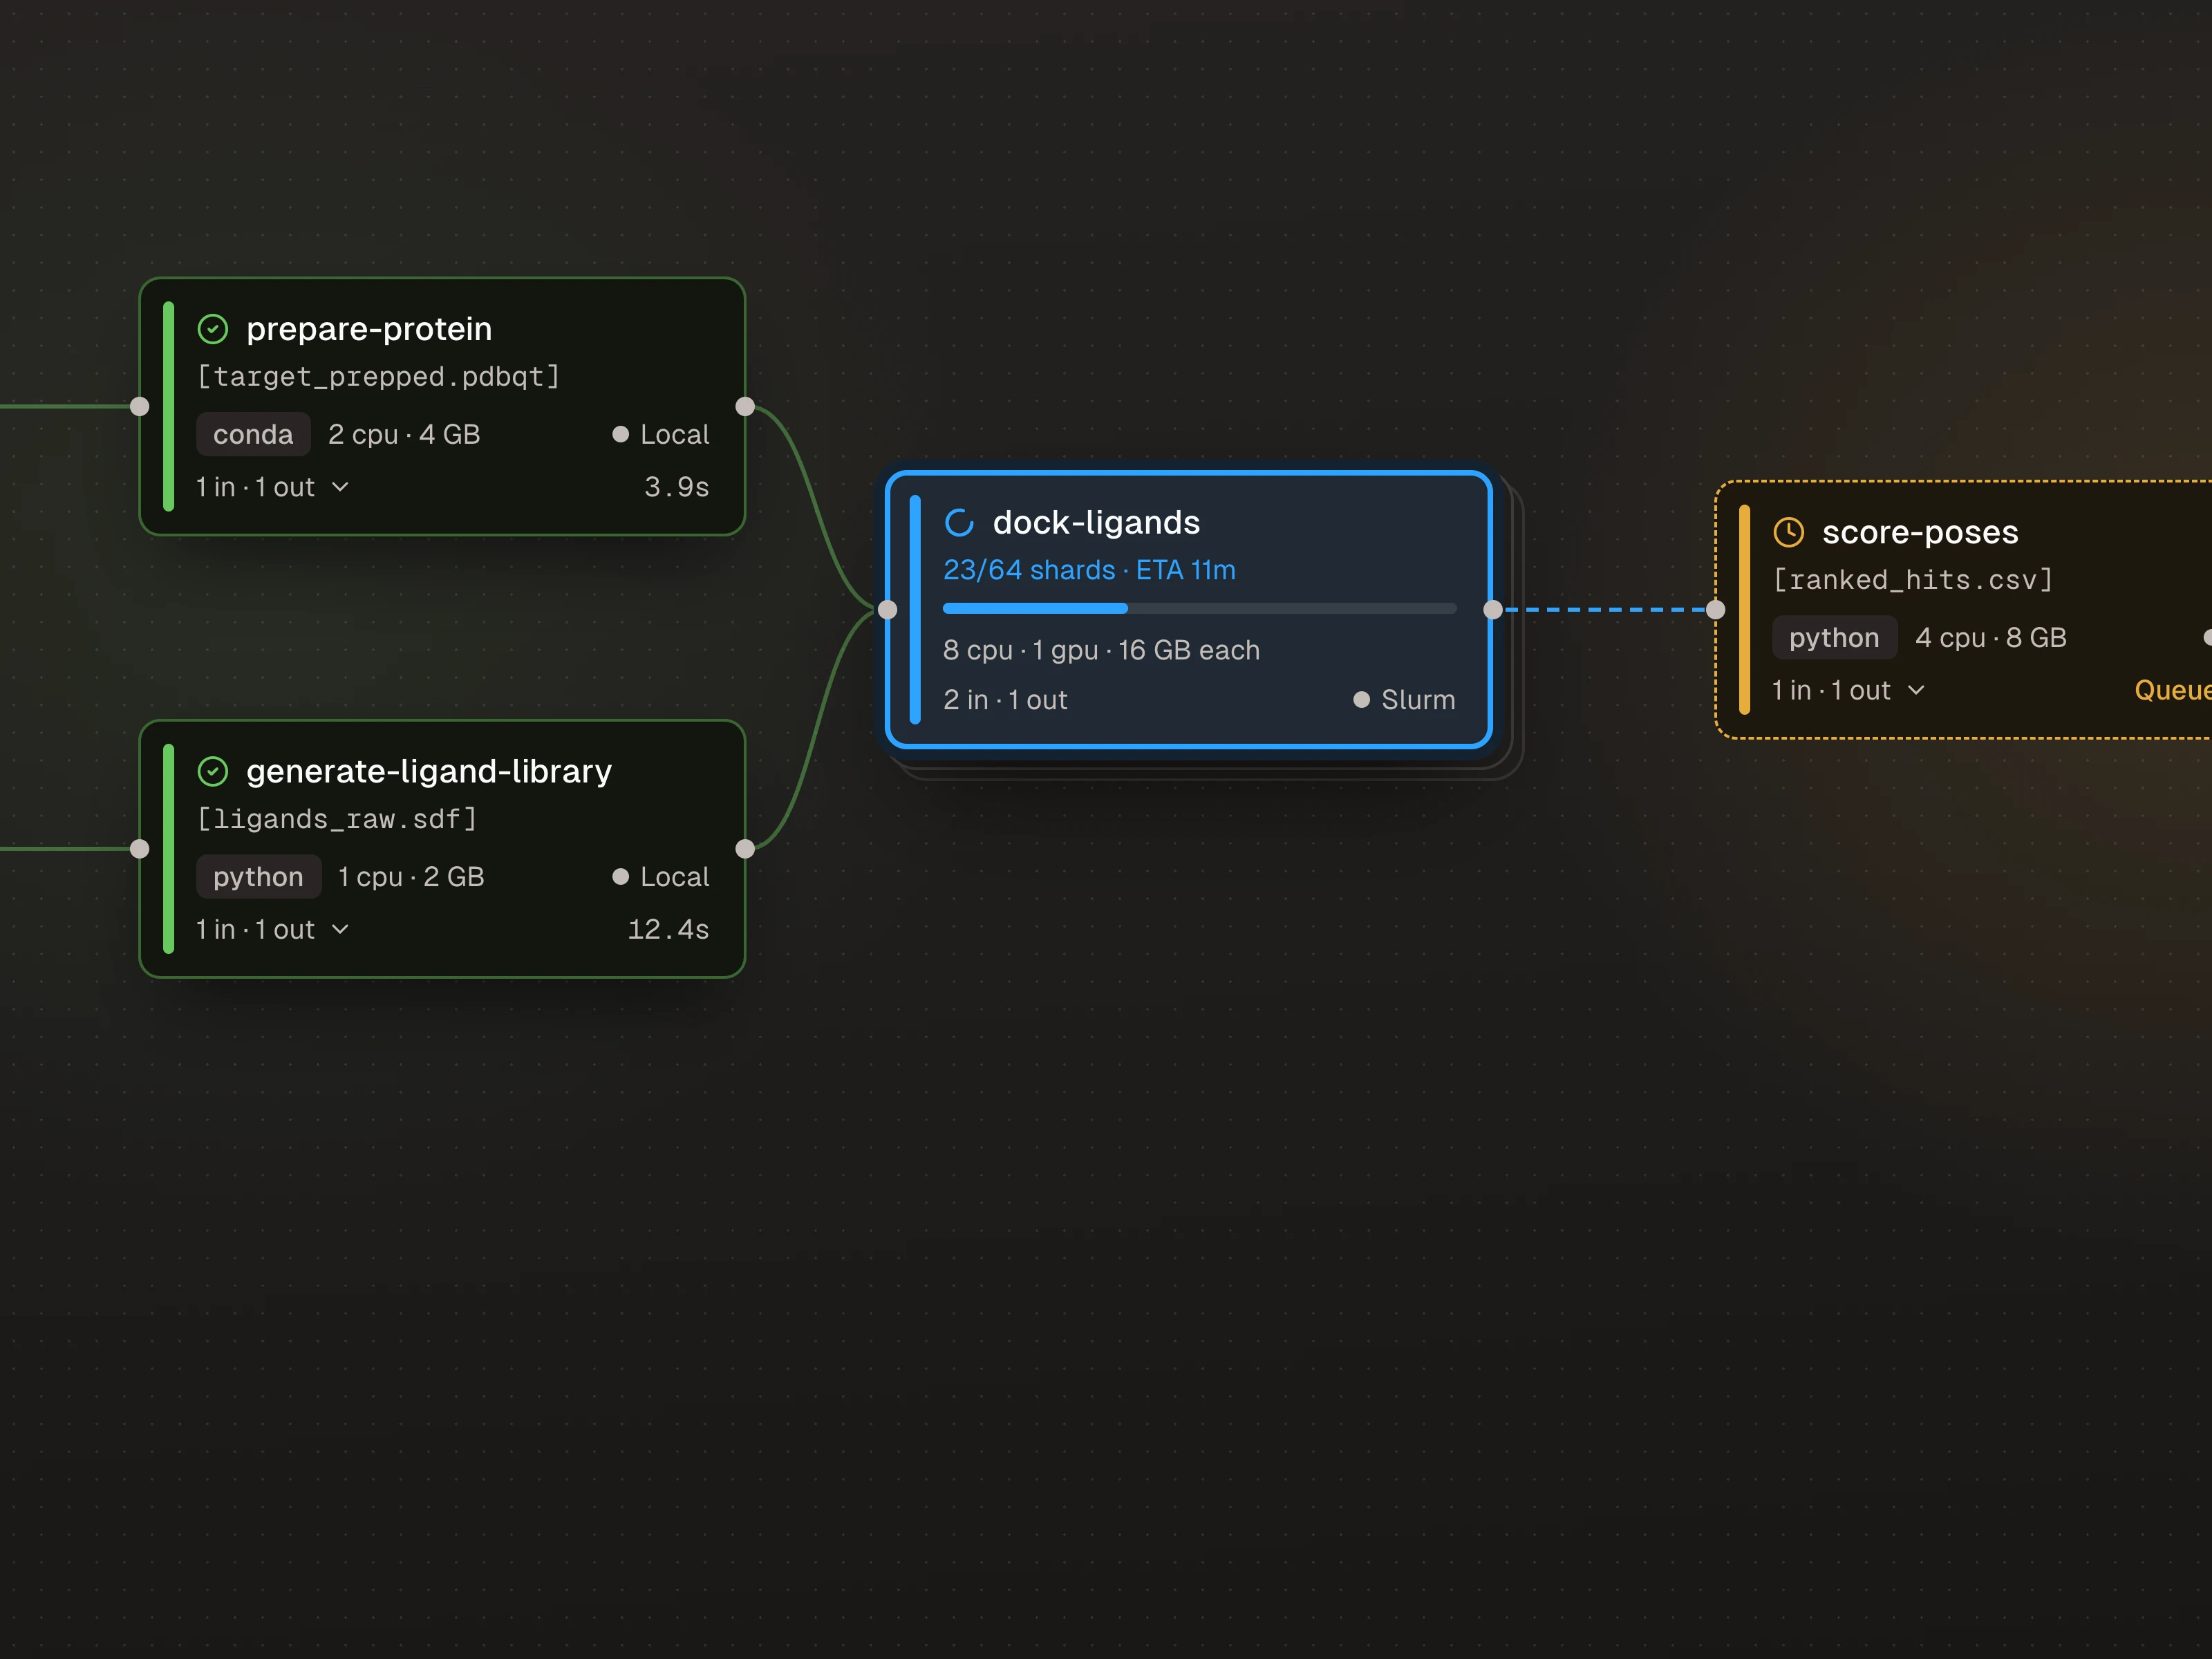Image resolution: width=2212 pixels, height=1659 pixels.
Task: Expand the prepare-protein 1 in · 1 out chevron
Action: [x=340, y=487]
